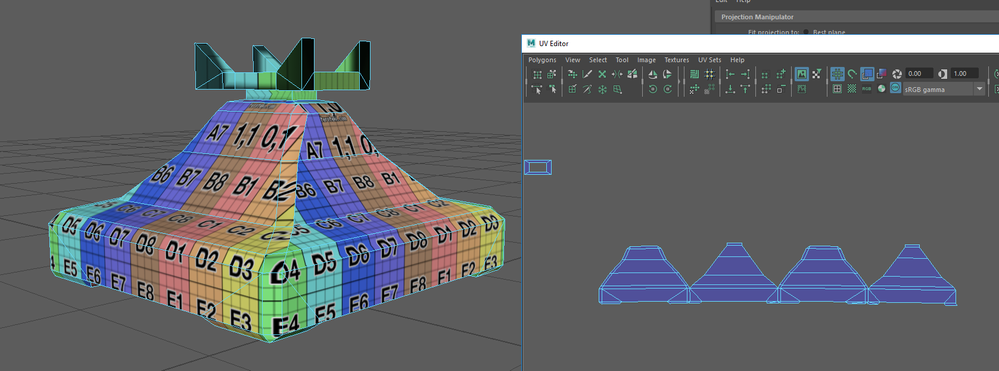Toggle the display image button
Viewport: 999px width, 371px height.
click(x=801, y=75)
